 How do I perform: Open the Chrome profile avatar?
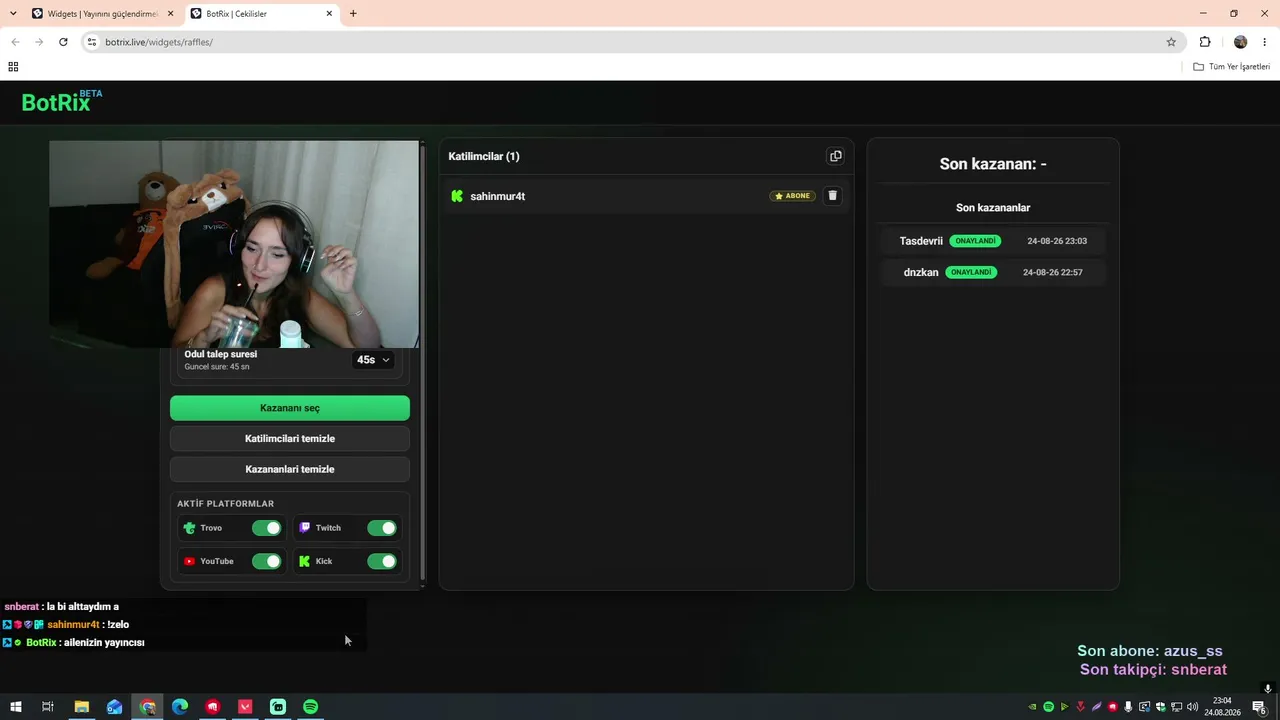coord(1241,42)
